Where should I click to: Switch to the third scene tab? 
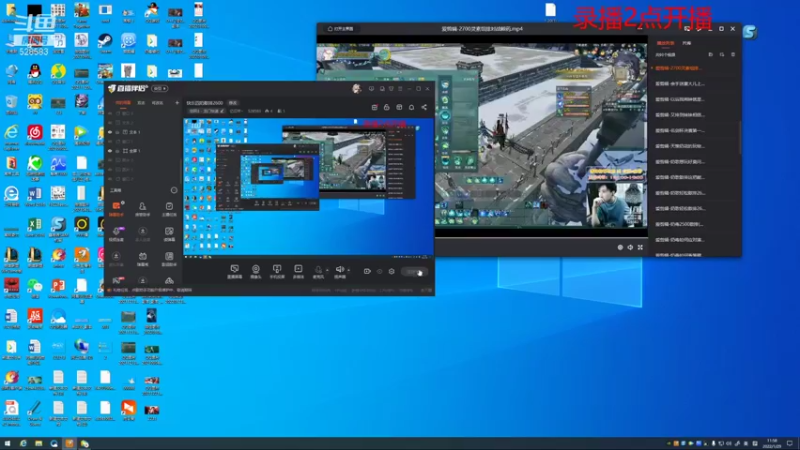[158, 103]
